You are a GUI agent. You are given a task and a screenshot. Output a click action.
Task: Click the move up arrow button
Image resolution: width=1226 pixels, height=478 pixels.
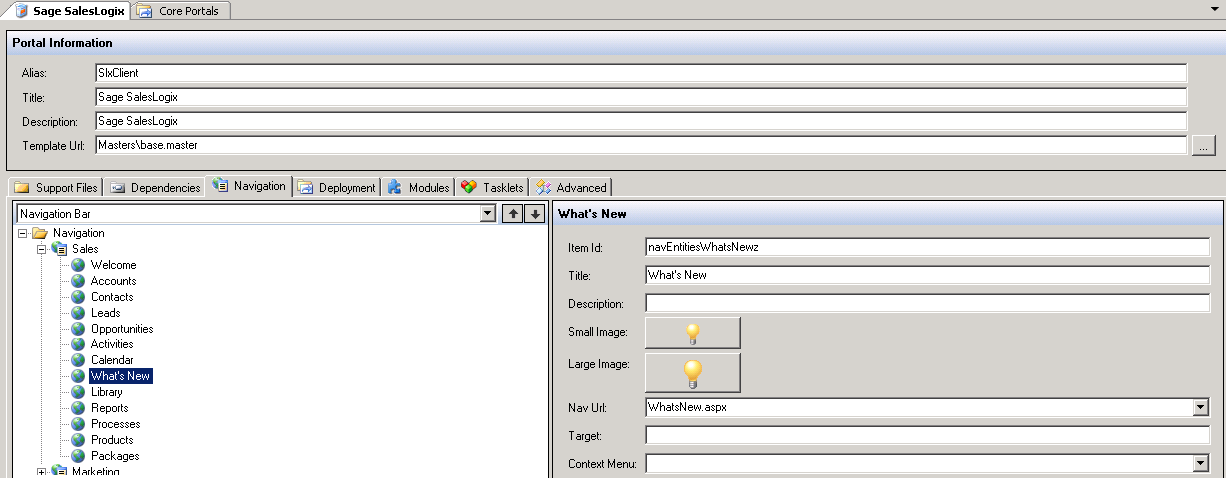pyautogui.click(x=513, y=214)
